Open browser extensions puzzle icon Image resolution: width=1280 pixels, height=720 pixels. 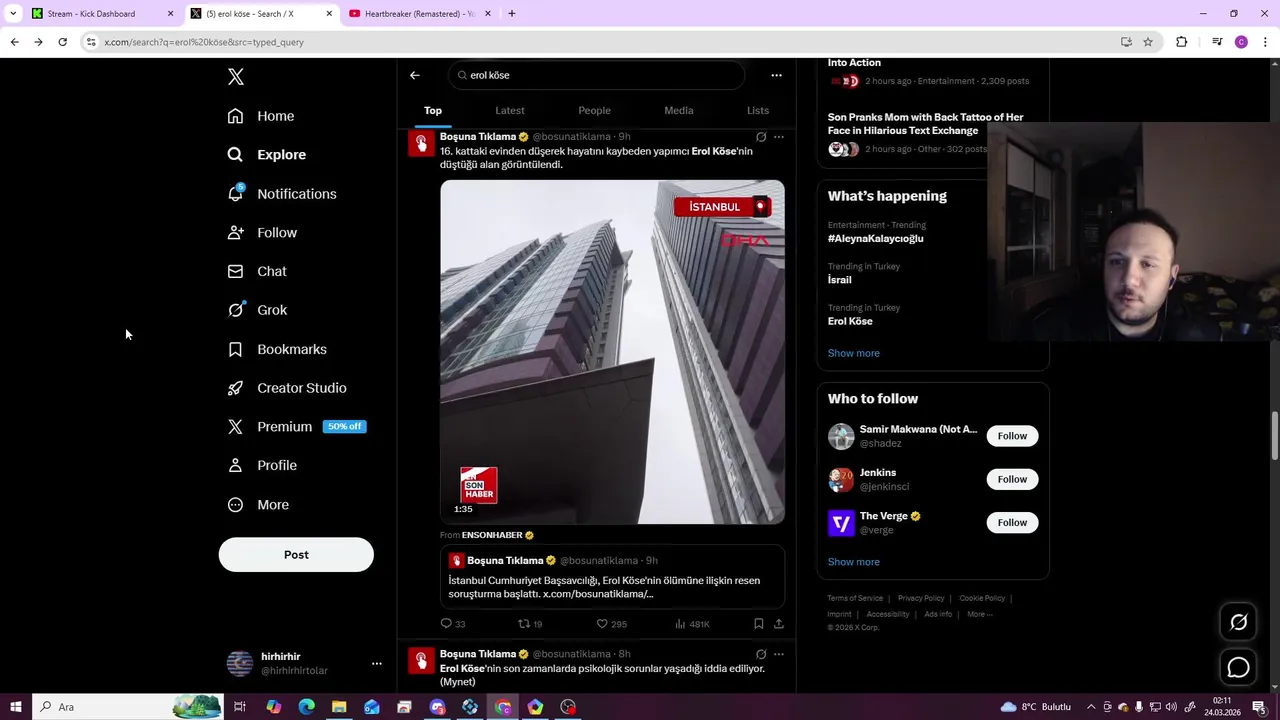[1181, 42]
